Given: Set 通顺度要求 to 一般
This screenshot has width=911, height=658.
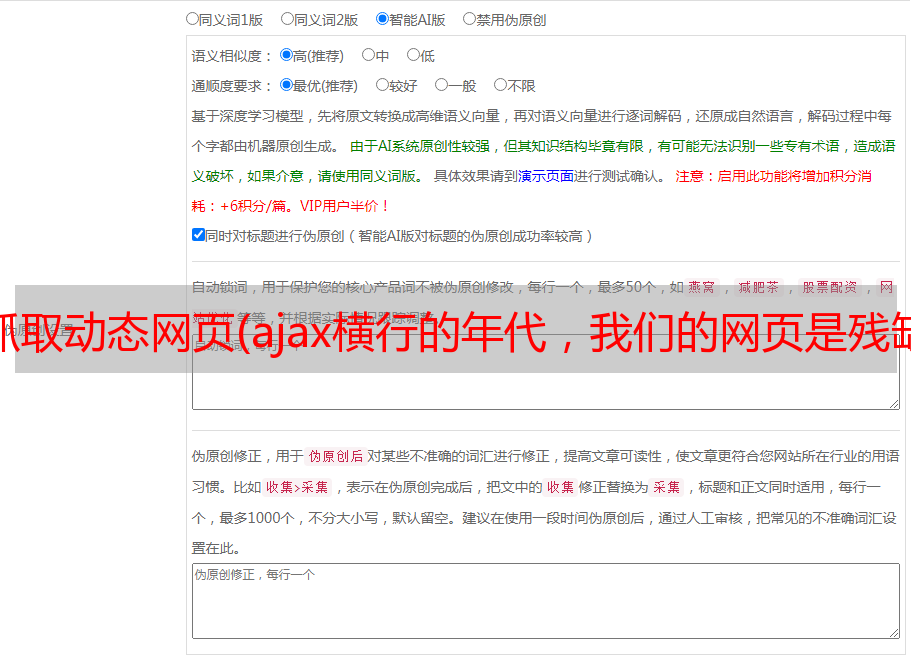Looking at the screenshot, I should 442,85.
